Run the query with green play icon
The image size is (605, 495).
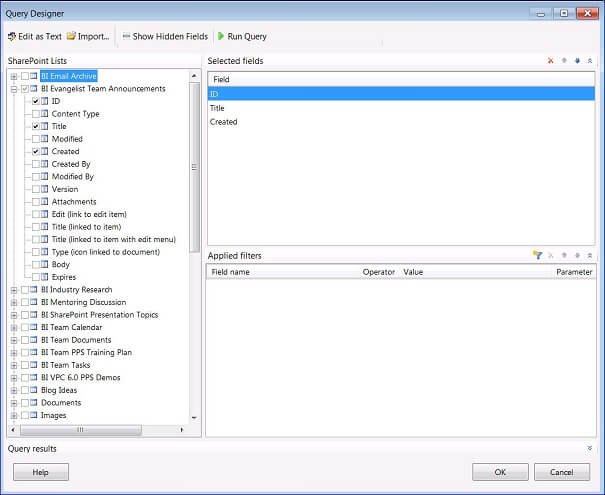pos(242,37)
